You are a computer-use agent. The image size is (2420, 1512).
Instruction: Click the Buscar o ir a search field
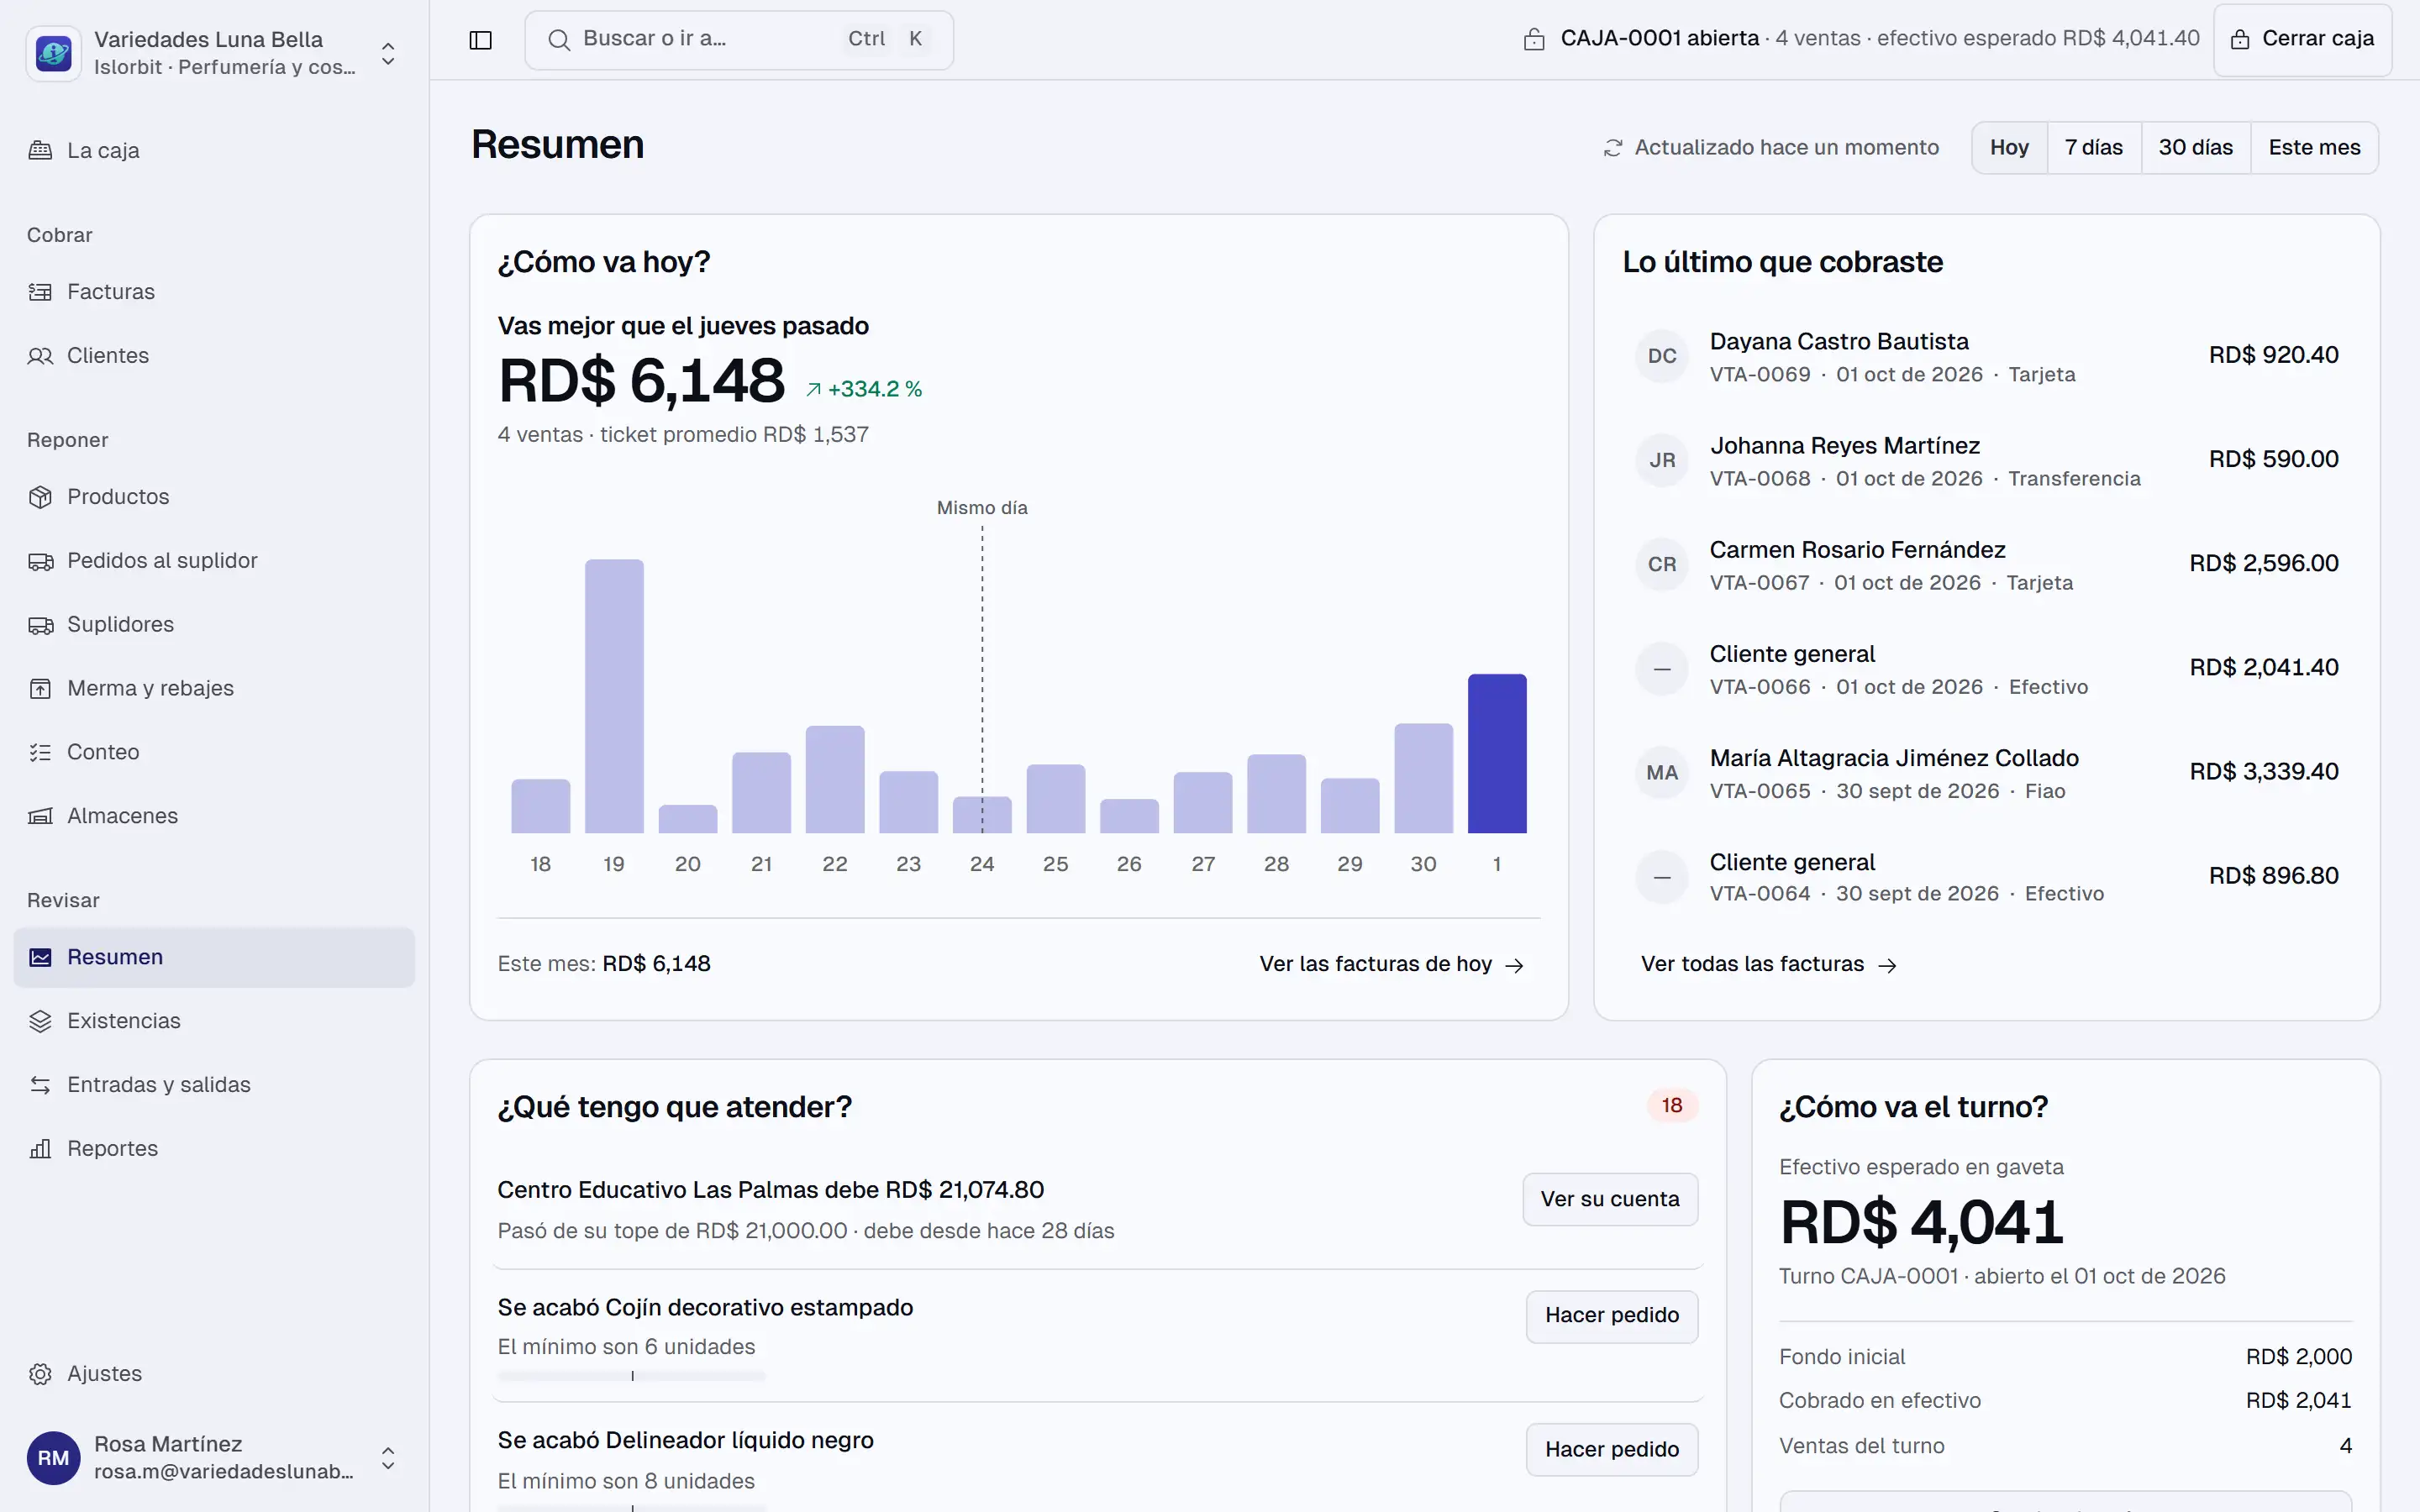click(x=739, y=40)
